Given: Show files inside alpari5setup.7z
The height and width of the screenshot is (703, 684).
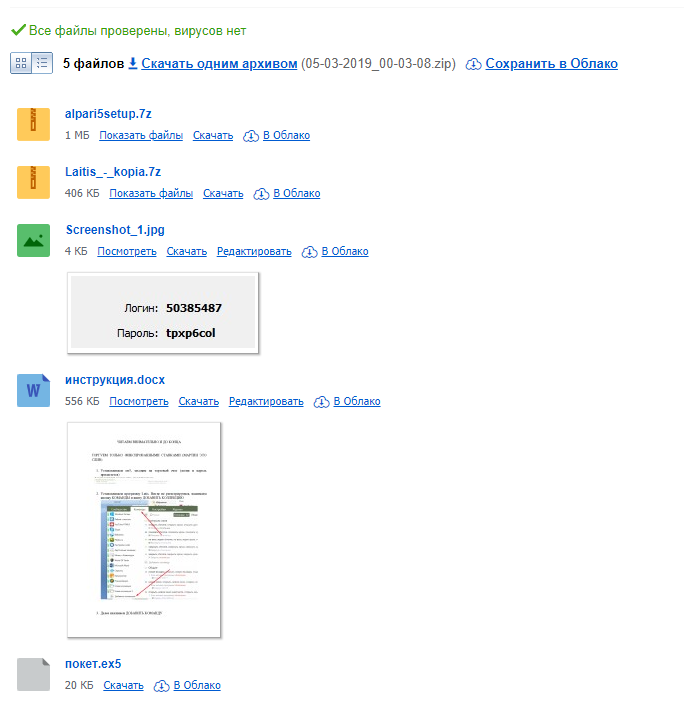Looking at the screenshot, I should [141, 135].
